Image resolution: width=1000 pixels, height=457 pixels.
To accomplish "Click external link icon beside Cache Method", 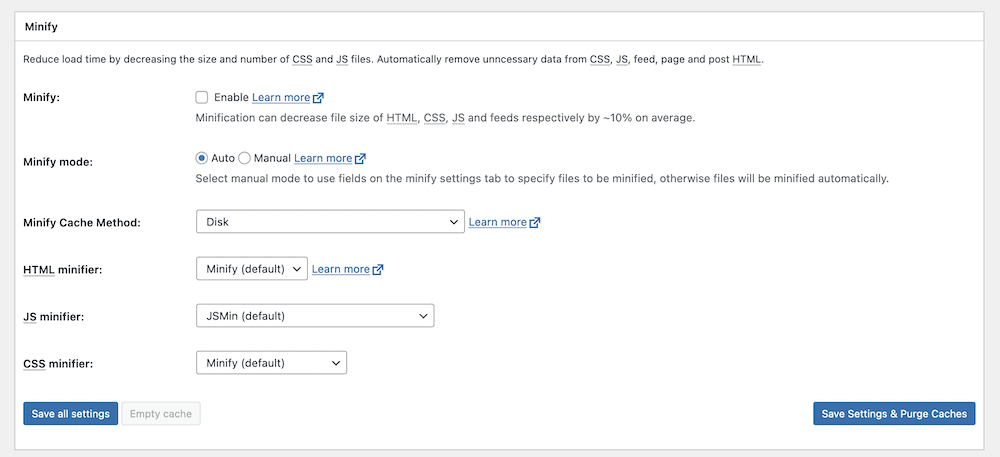I will pos(535,222).
